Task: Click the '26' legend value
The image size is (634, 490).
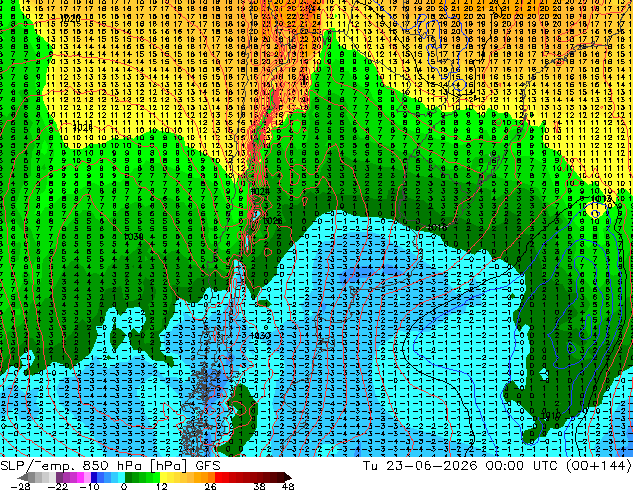Action: (x=210, y=486)
